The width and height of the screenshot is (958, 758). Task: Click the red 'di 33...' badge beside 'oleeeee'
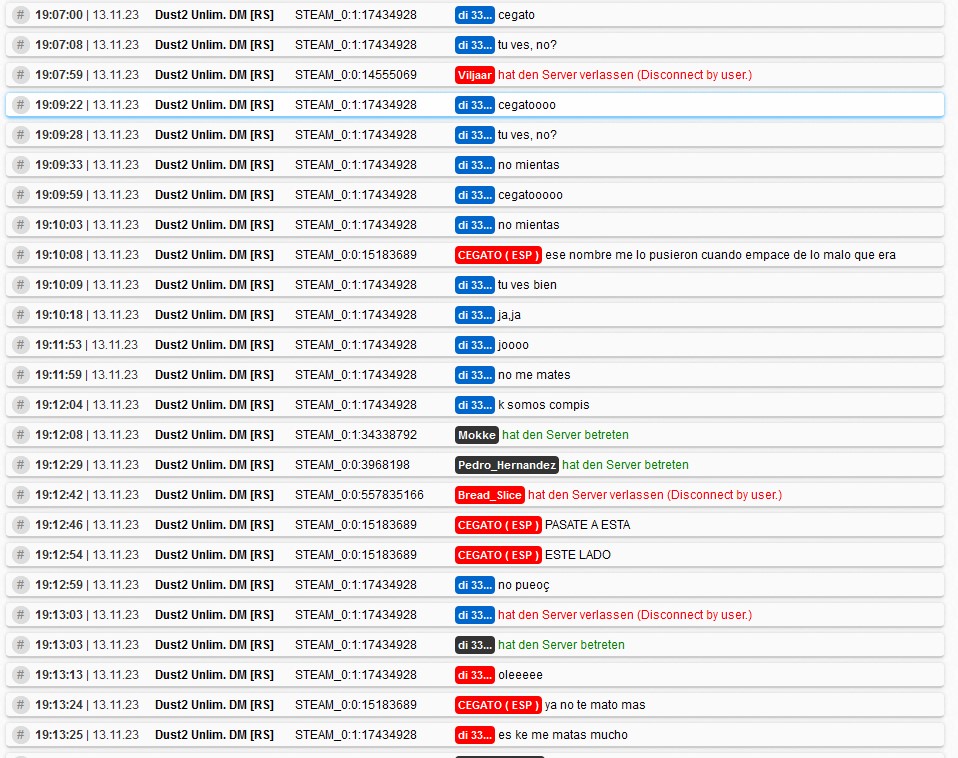click(x=475, y=675)
